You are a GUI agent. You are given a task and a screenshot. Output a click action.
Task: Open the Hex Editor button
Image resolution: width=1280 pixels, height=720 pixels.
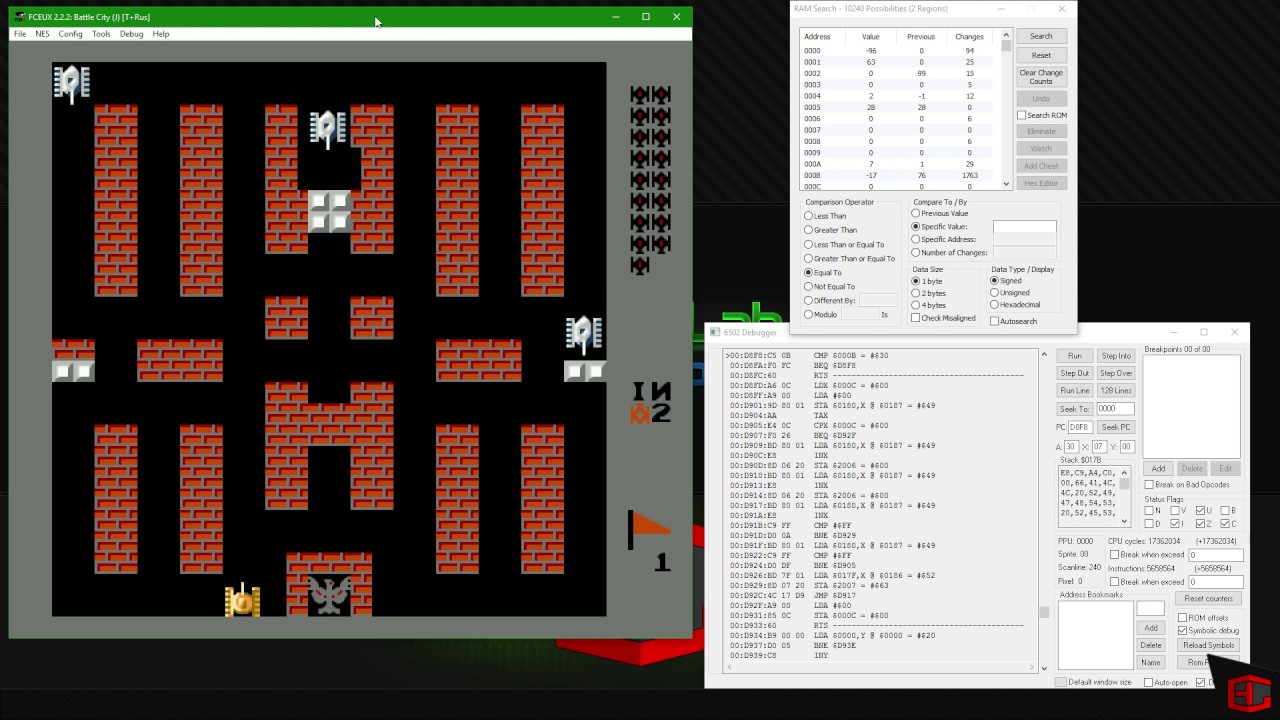[x=1041, y=183]
